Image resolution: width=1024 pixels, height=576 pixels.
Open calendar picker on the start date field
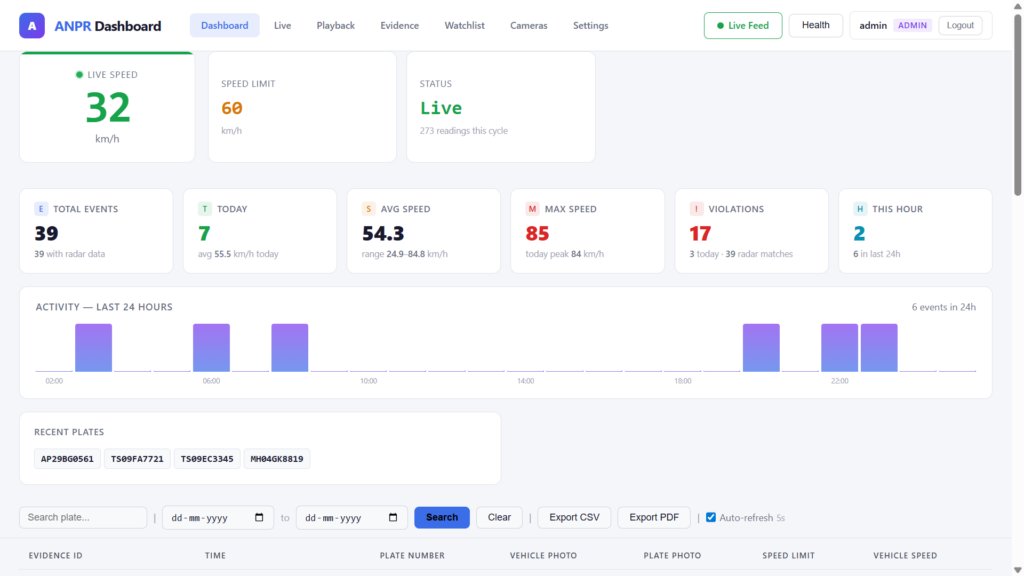pos(259,517)
